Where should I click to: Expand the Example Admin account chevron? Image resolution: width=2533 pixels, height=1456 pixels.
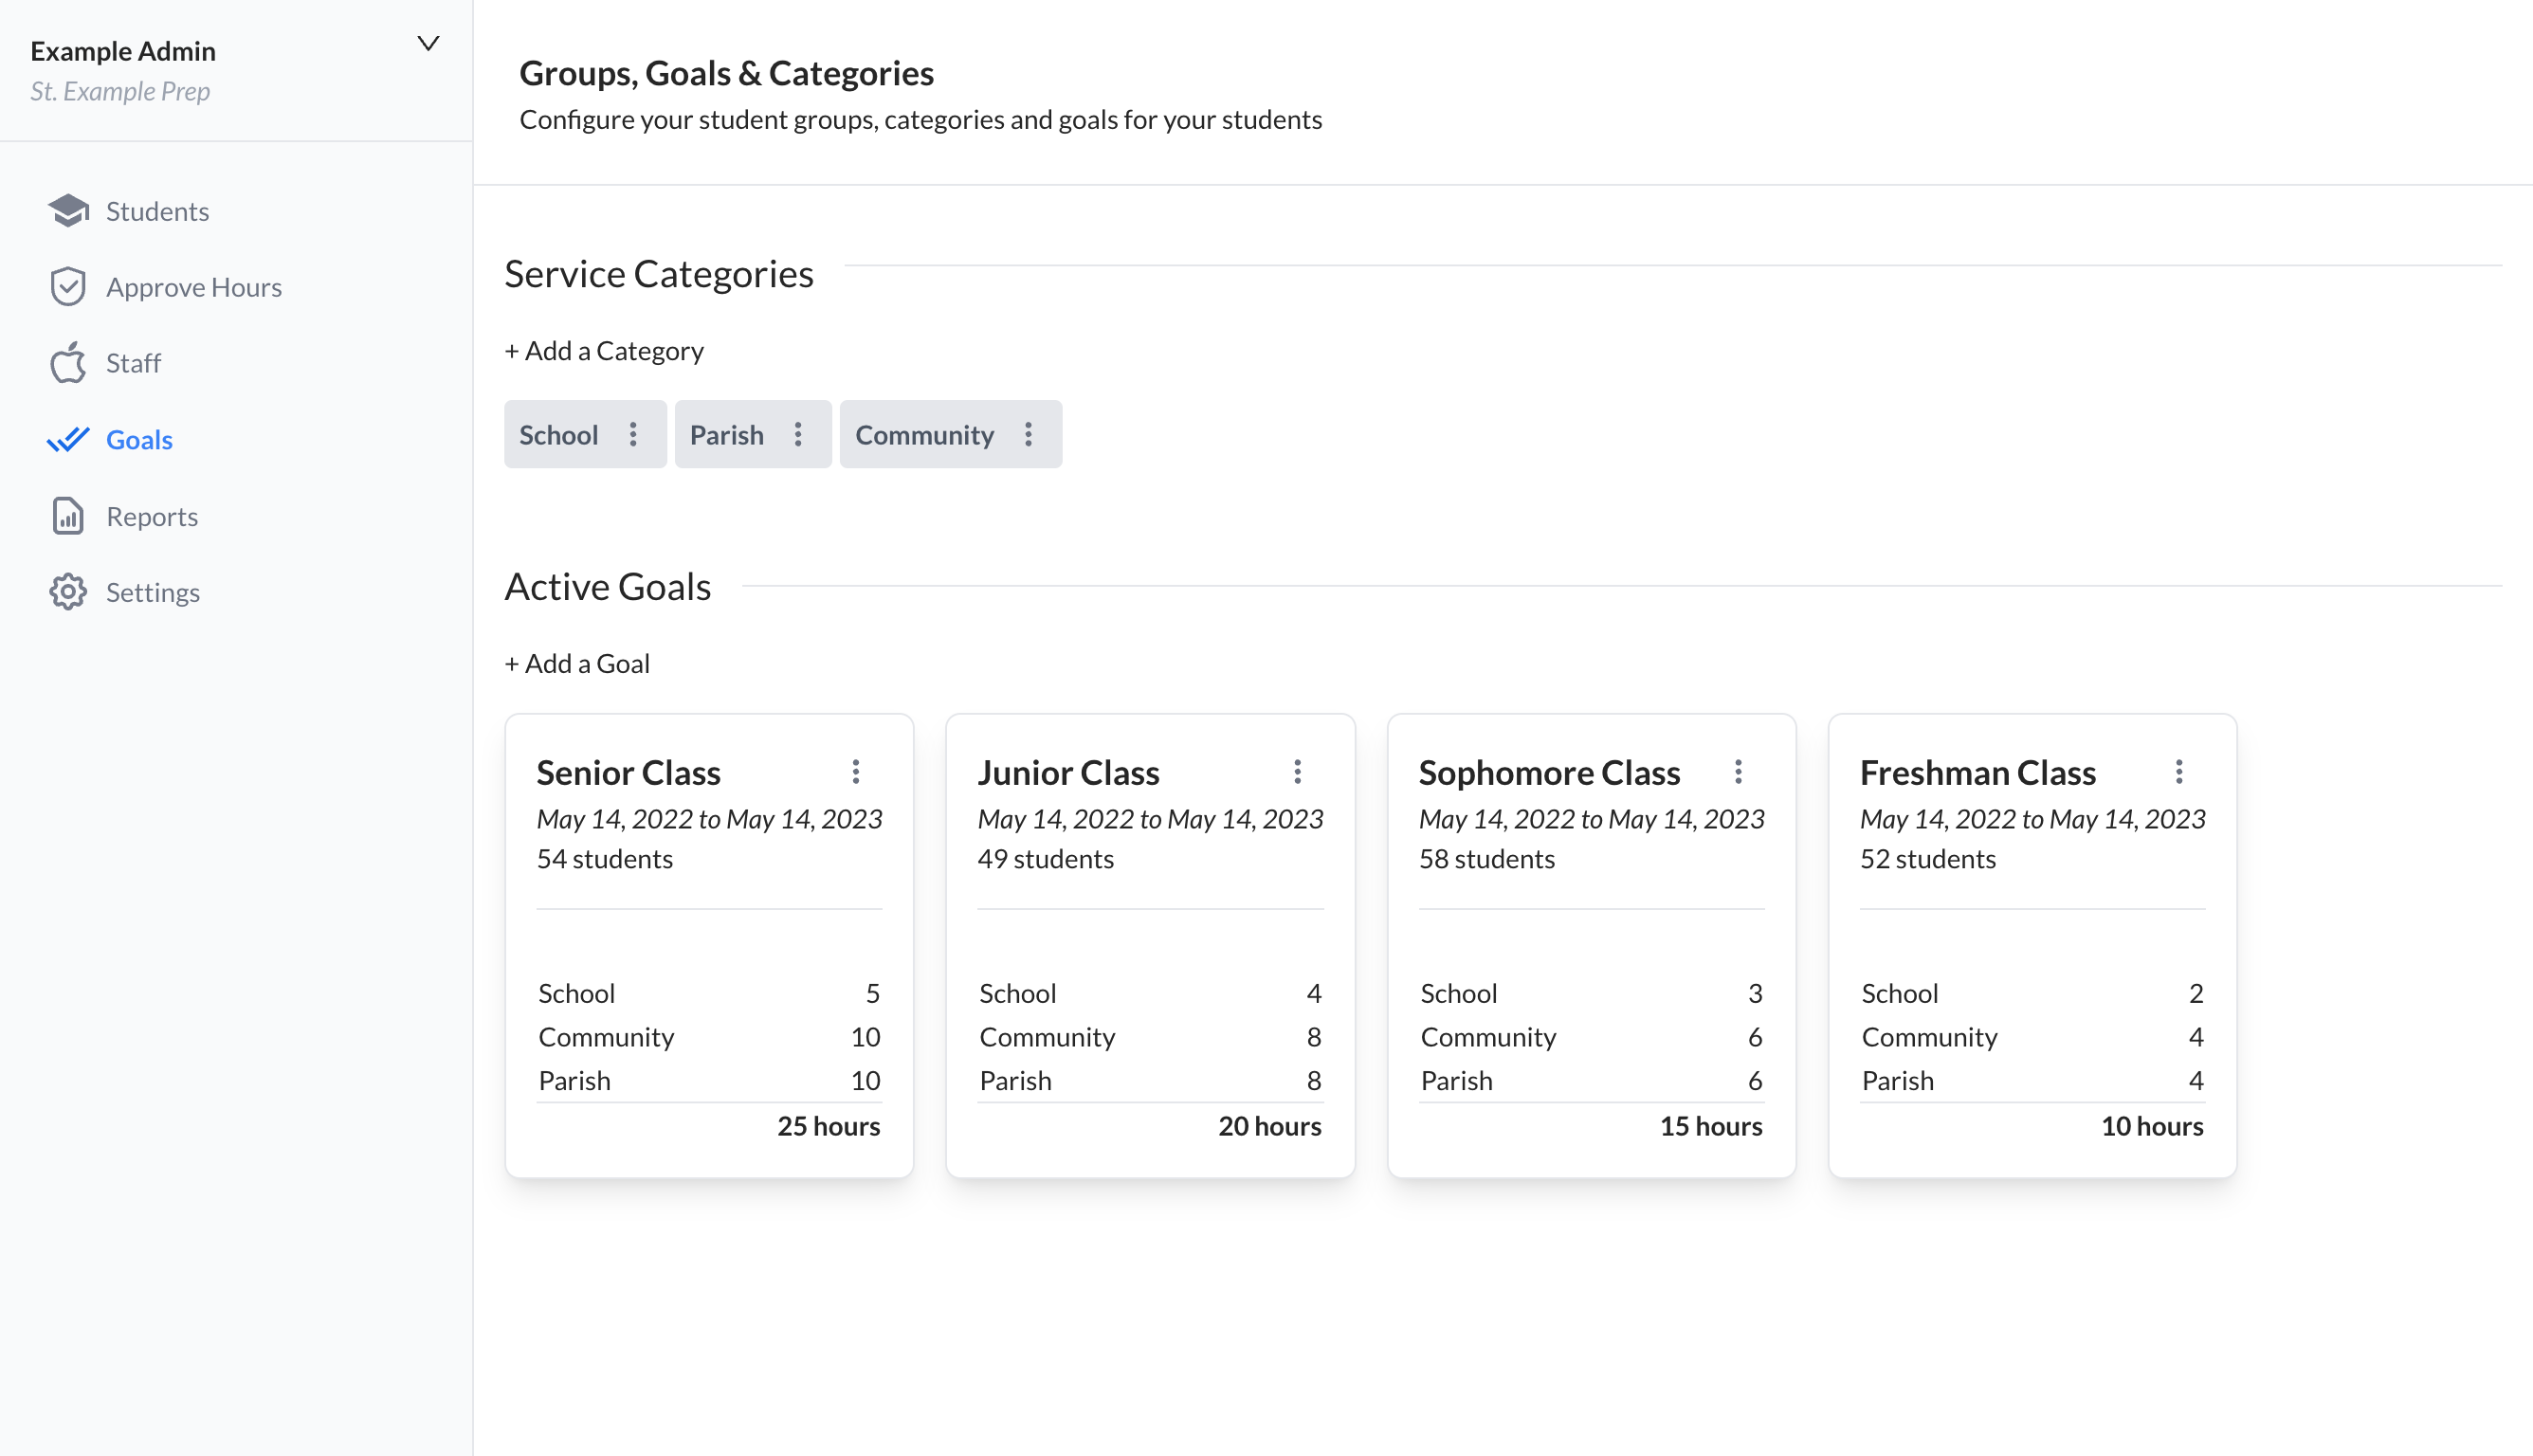[428, 44]
